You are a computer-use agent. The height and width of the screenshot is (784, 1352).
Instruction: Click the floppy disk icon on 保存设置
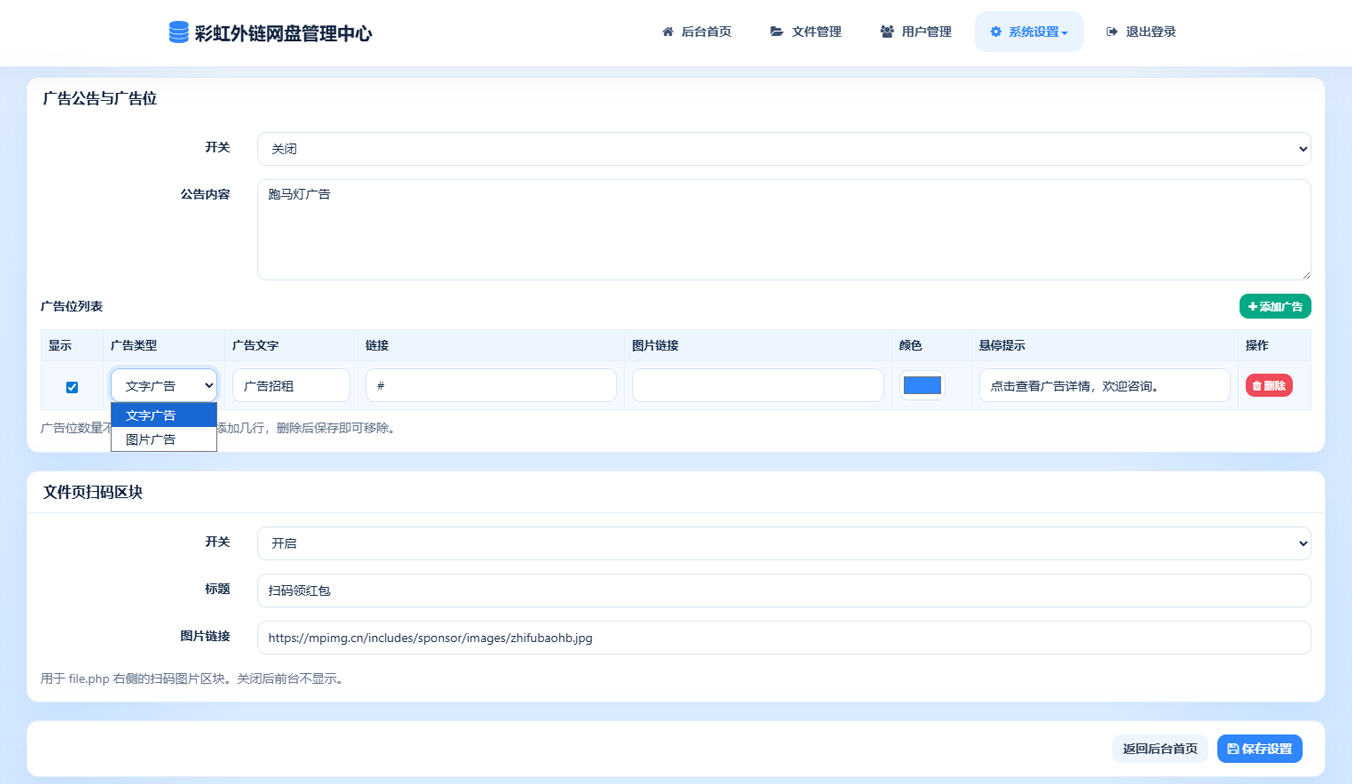click(x=1233, y=749)
